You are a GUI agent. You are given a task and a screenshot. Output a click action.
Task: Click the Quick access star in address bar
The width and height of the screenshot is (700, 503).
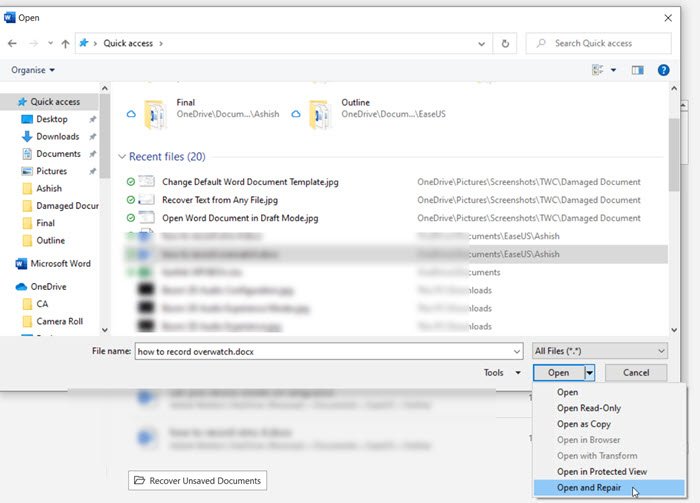(83, 43)
